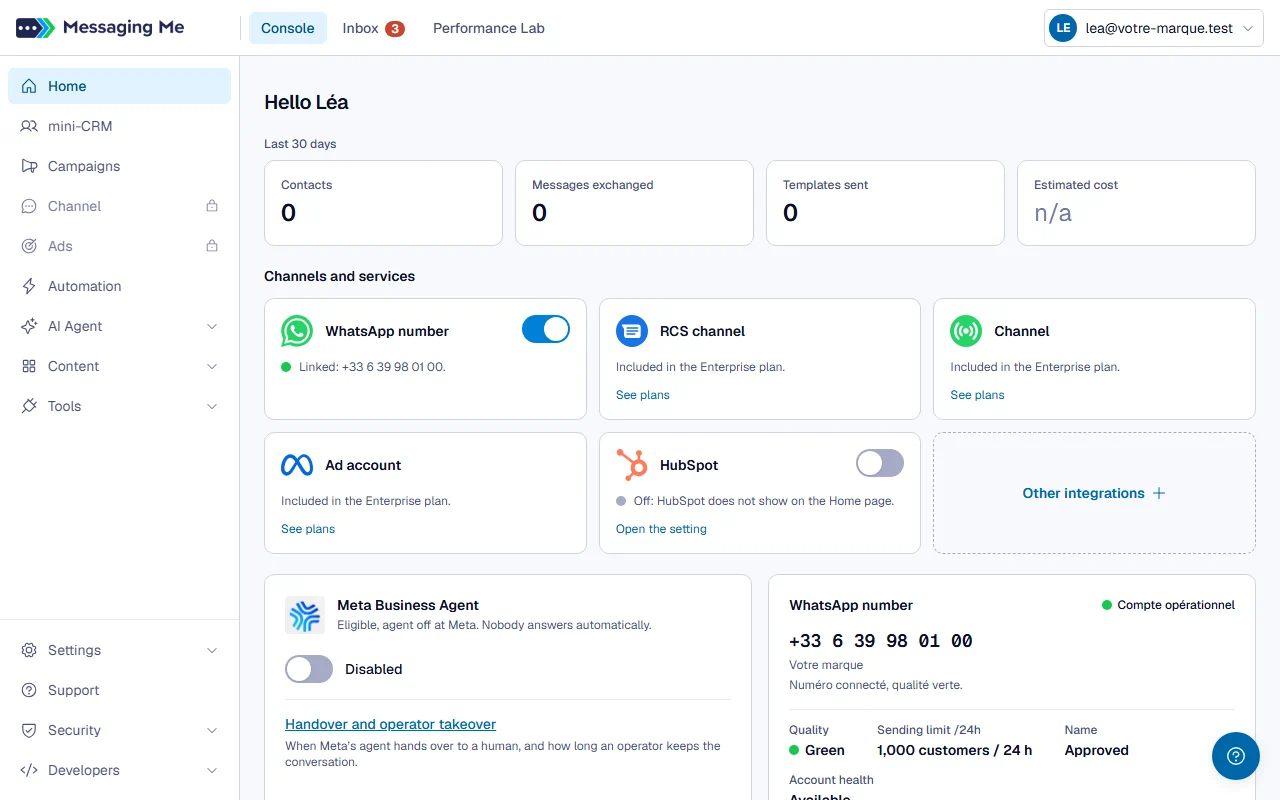
Task: Click See plans under RCS channel
Action: (643, 395)
